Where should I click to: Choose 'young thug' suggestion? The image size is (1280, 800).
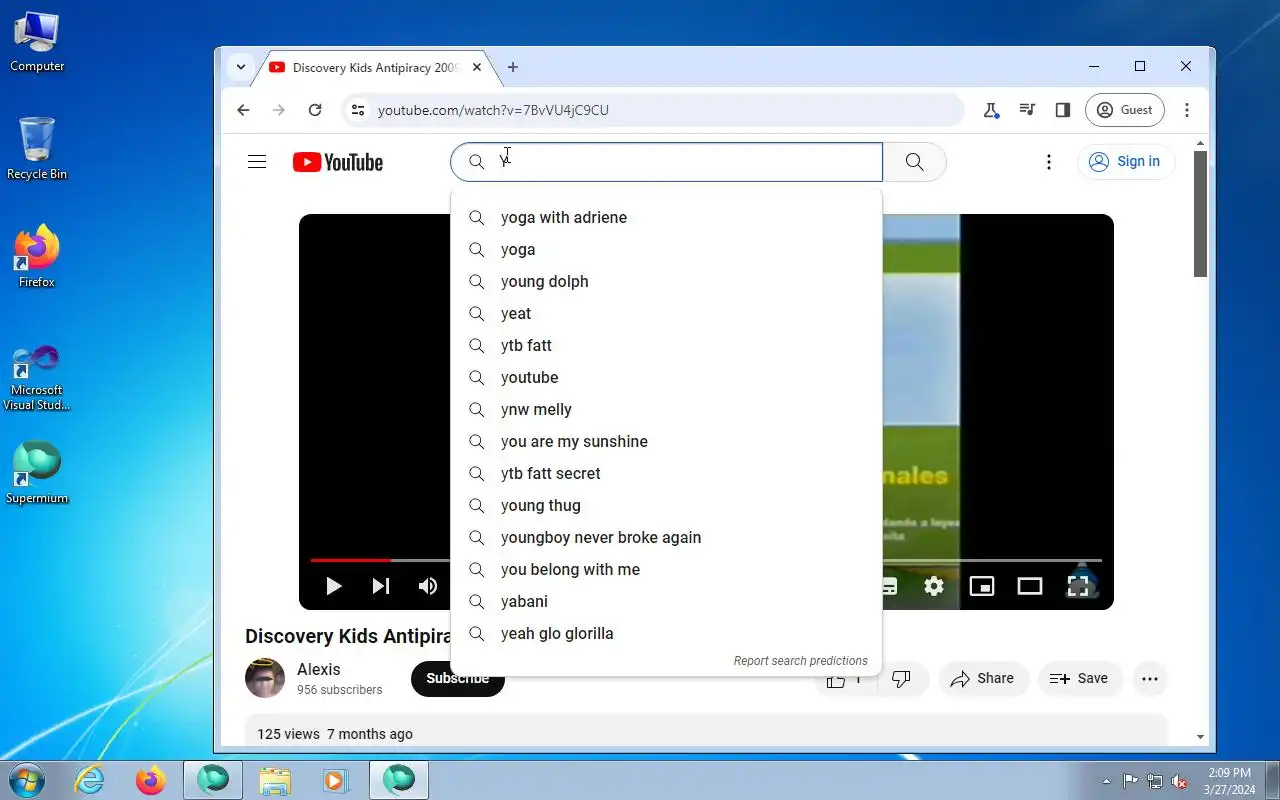tap(666, 505)
